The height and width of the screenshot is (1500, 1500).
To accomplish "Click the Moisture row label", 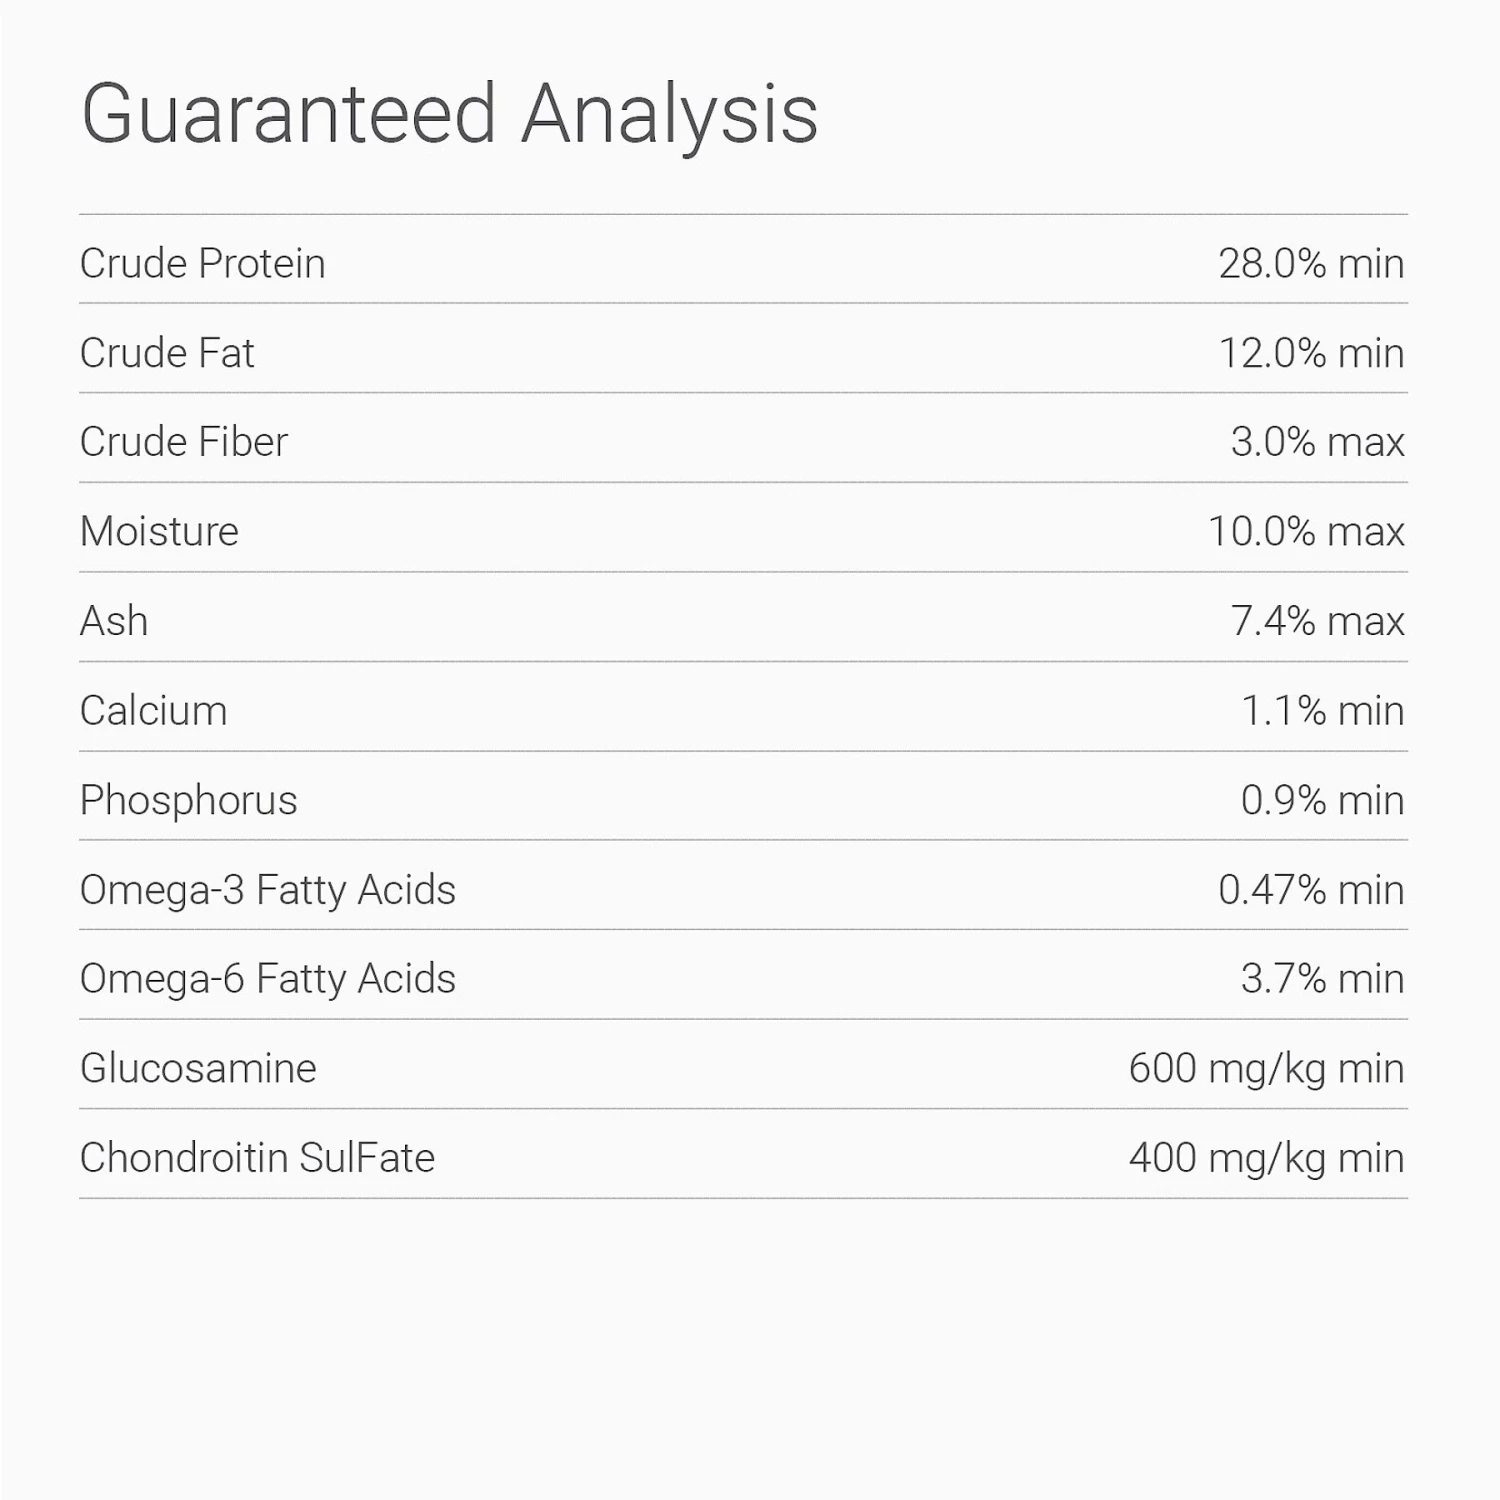I will pyautogui.click(x=159, y=531).
